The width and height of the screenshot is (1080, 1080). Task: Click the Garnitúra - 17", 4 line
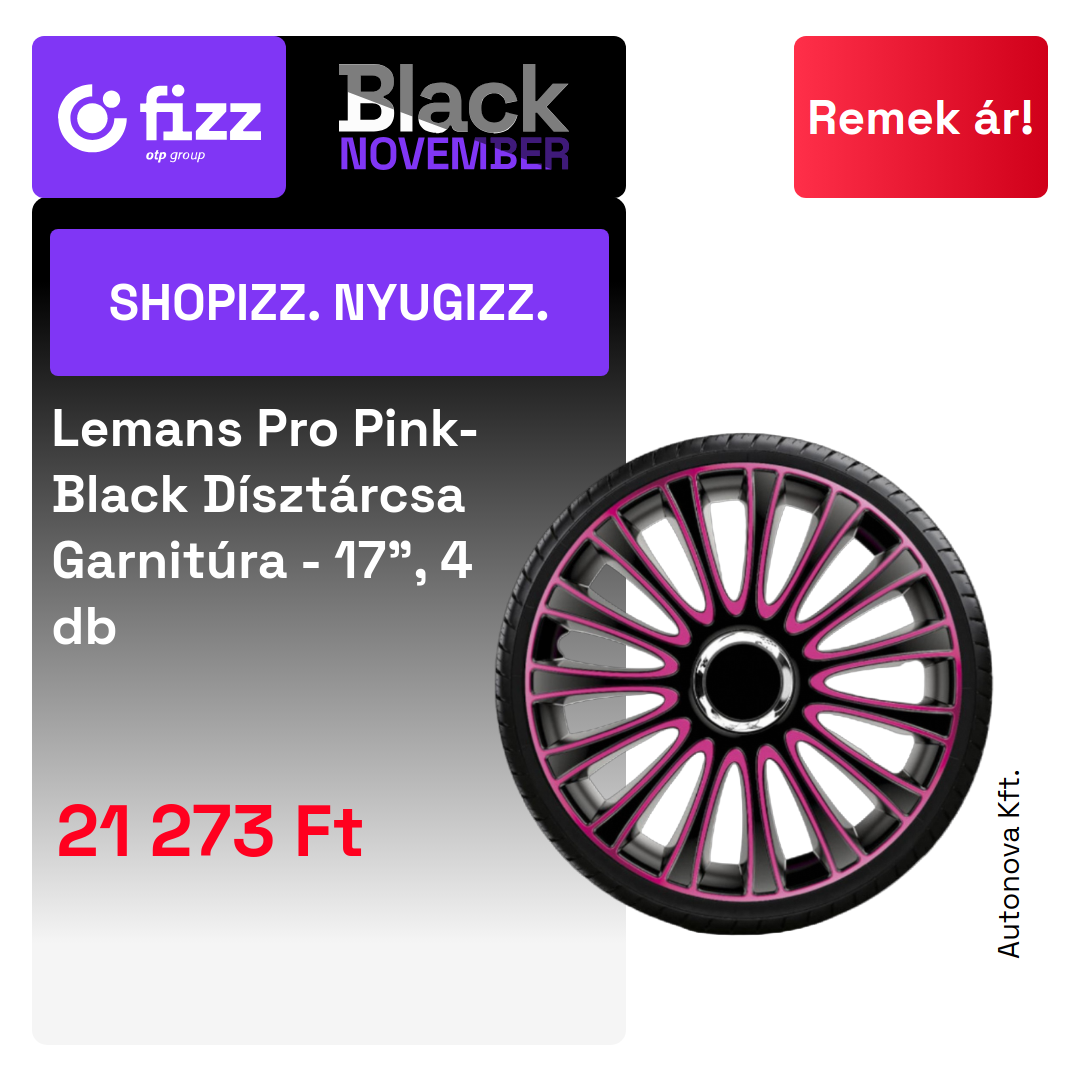(262, 561)
